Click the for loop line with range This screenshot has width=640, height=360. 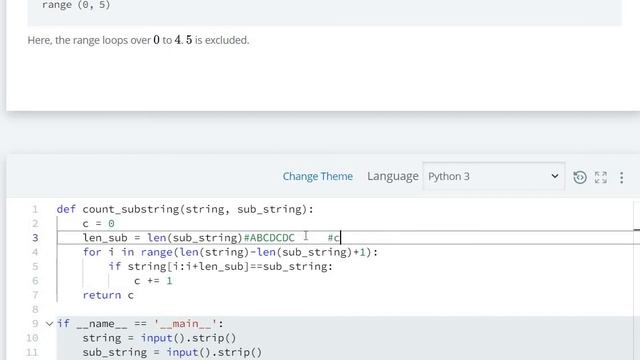[230, 252]
